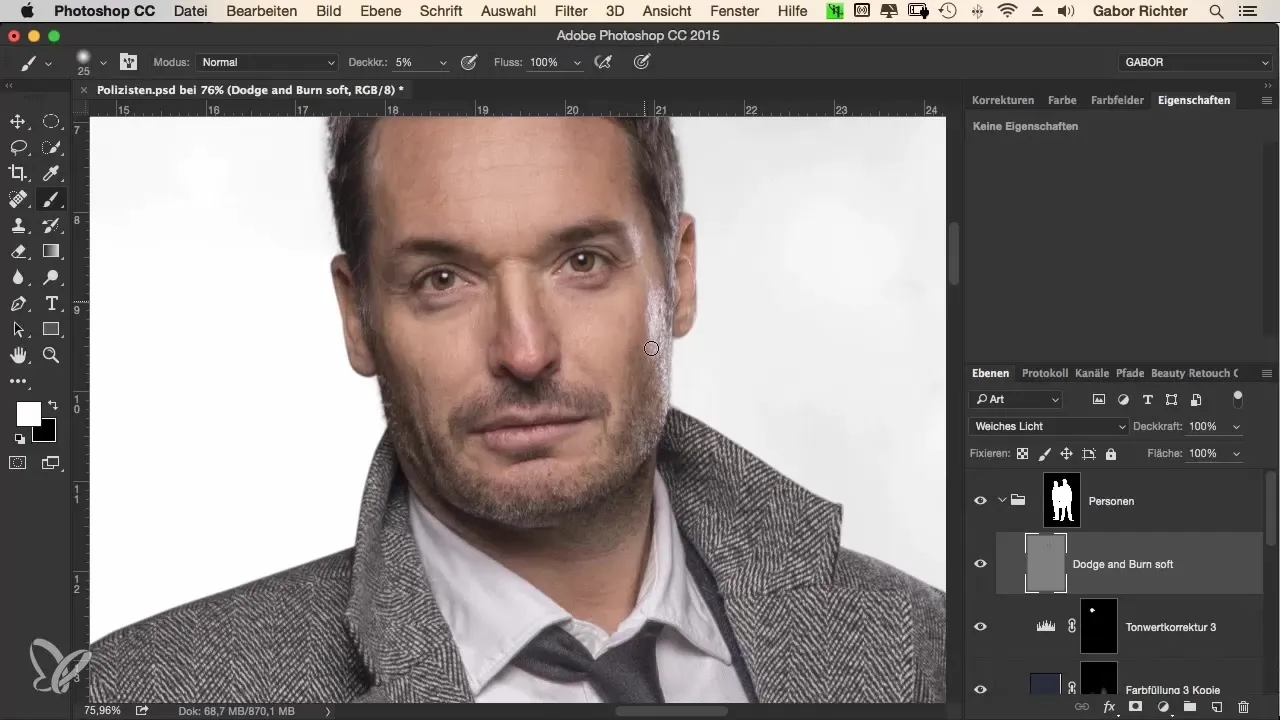Hide the Farbfüllung 3 Kopie layer
Viewport: 1280px width, 720px height.
(x=980, y=689)
